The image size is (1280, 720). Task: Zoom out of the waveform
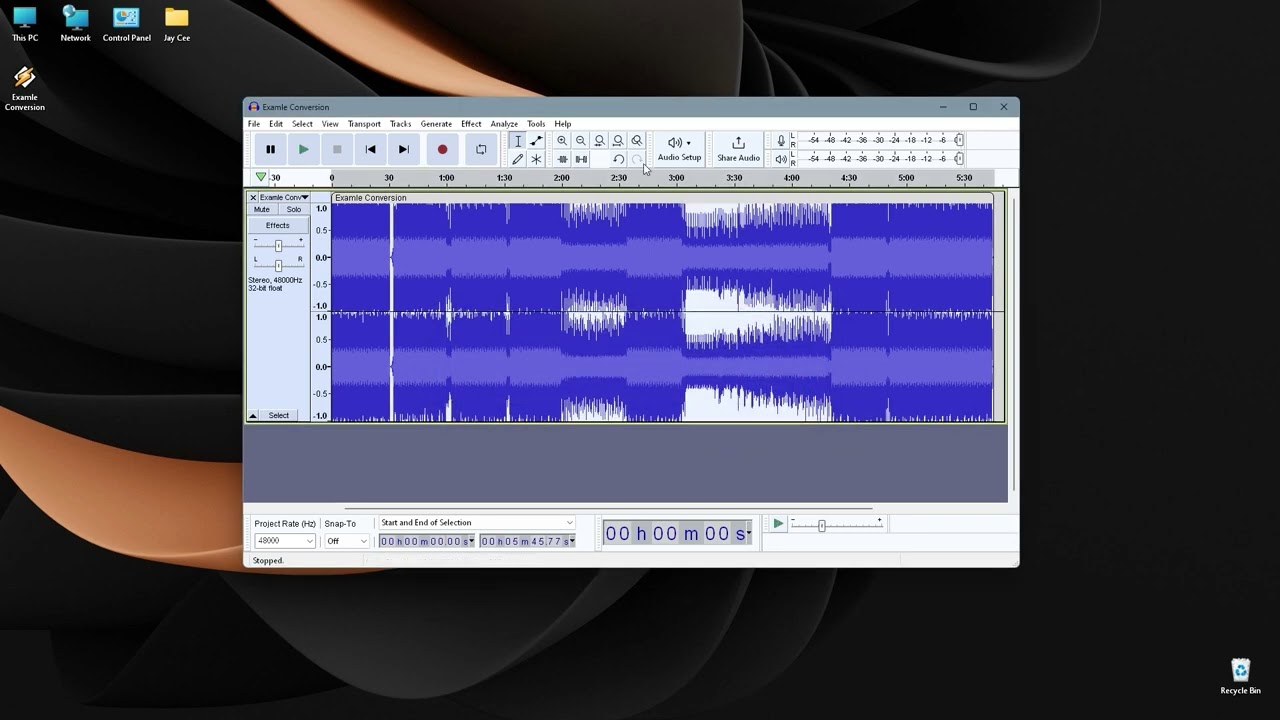[581, 141]
